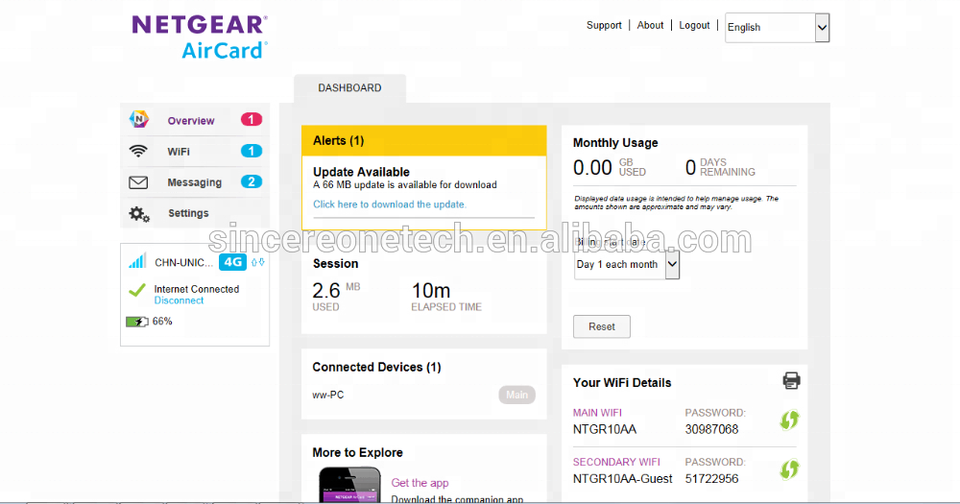Click the 30987068 password value
The image size is (960, 504).
(x=711, y=429)
